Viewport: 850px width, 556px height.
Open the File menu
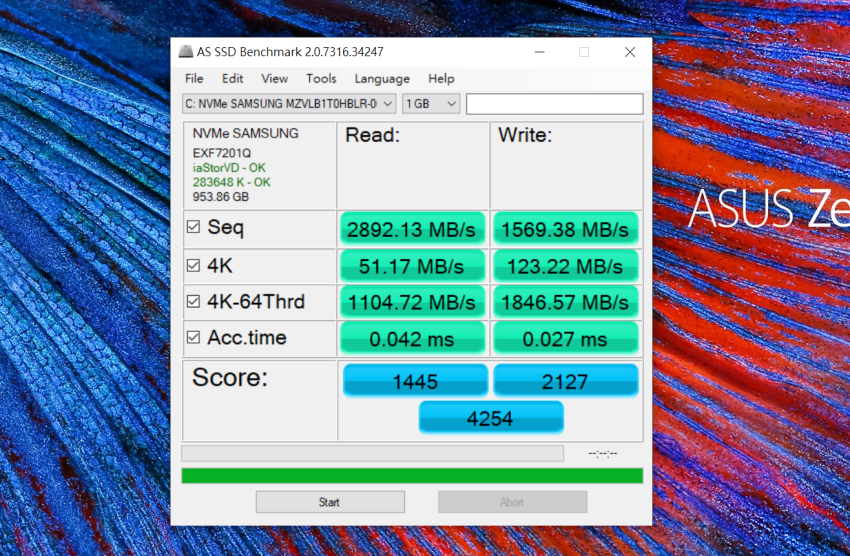pyautogui.click(x=194, y=79)
